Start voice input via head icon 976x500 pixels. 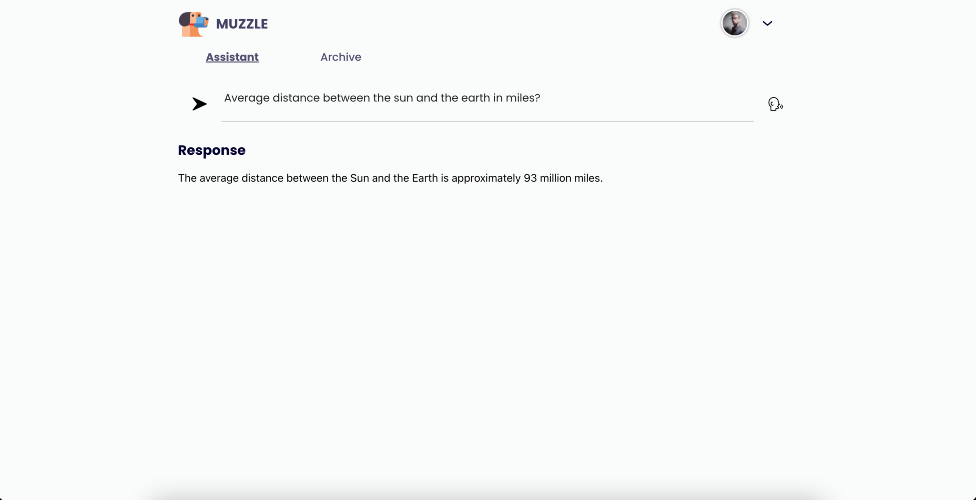[x=775, y=104]
